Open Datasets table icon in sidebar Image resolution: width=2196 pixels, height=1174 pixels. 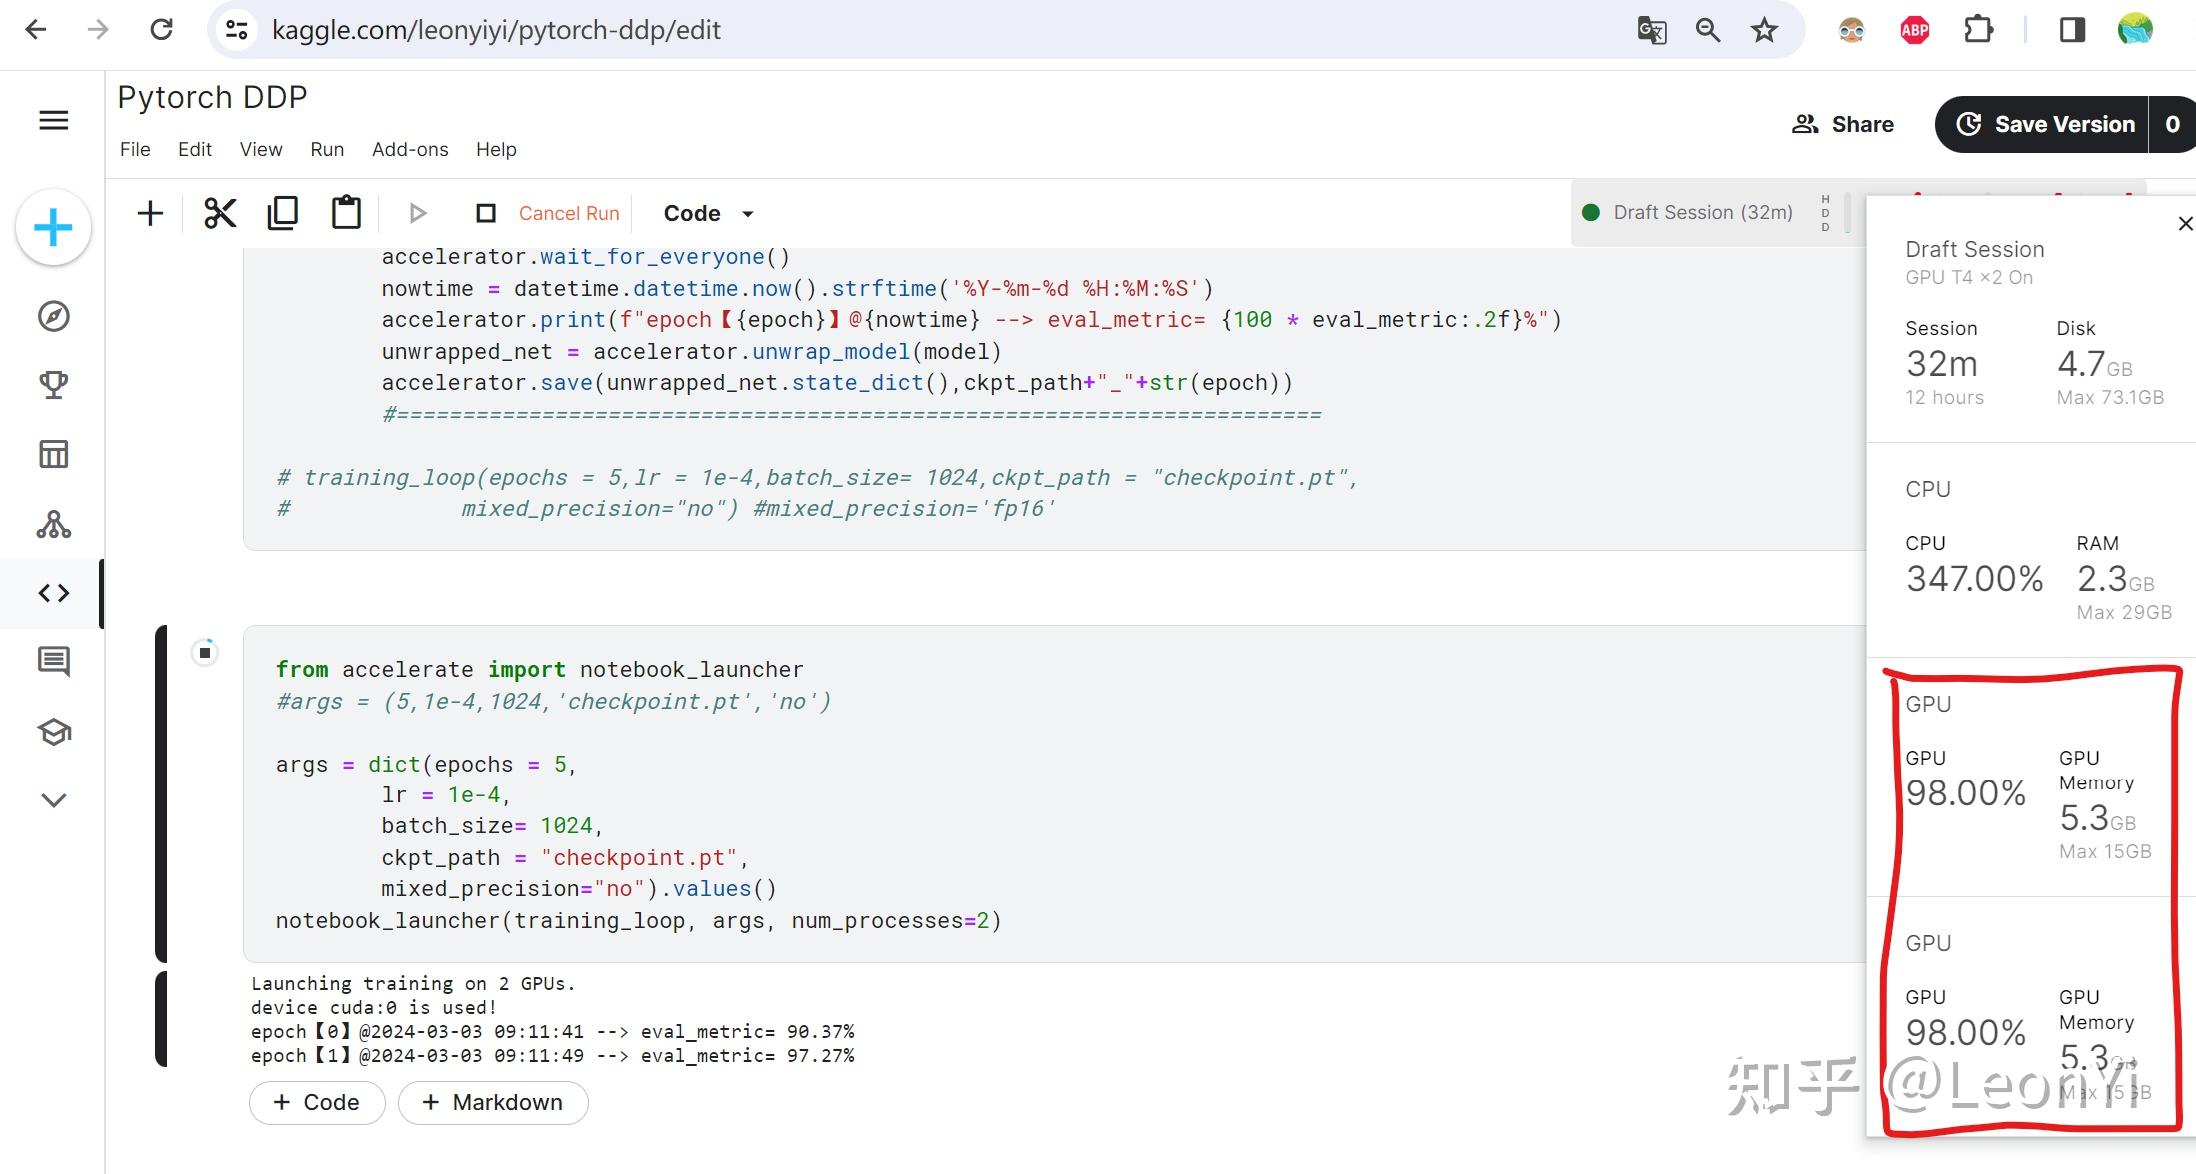54,454
